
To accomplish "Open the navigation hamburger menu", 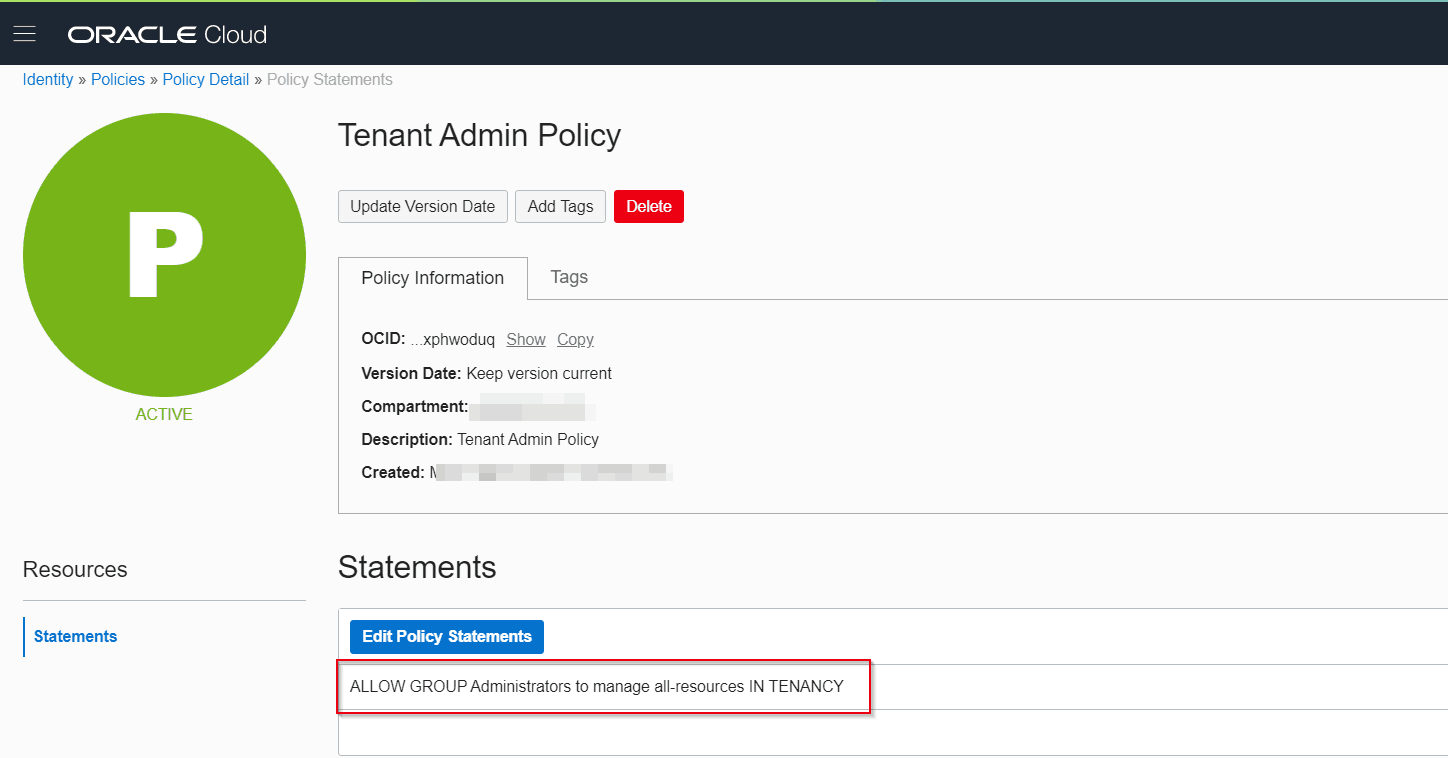I will 24,32.
